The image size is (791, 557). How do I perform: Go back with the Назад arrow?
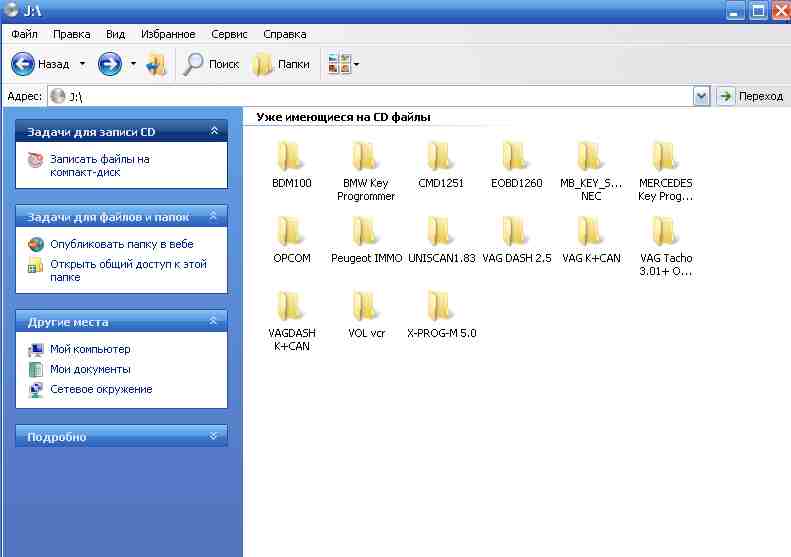[x=23, y=64]
